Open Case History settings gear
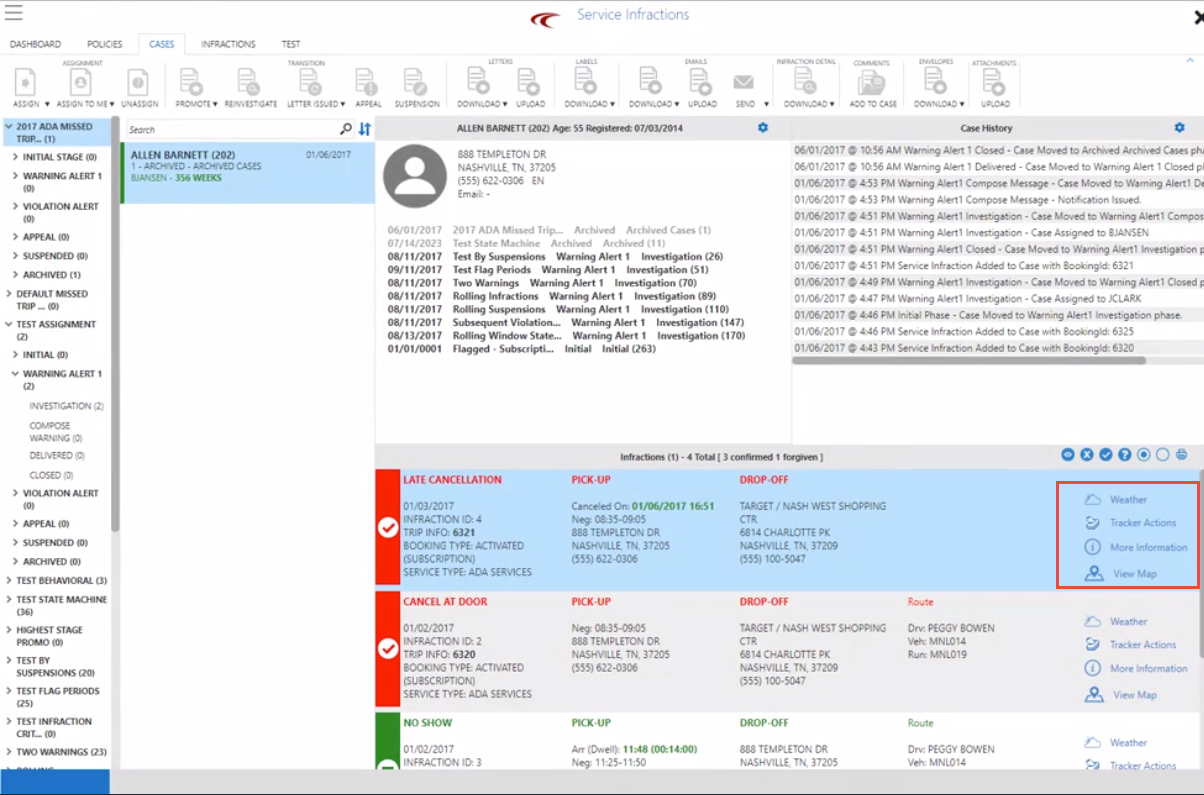Viewport: 1204px width, 795px height. [x=1179, y=128]
